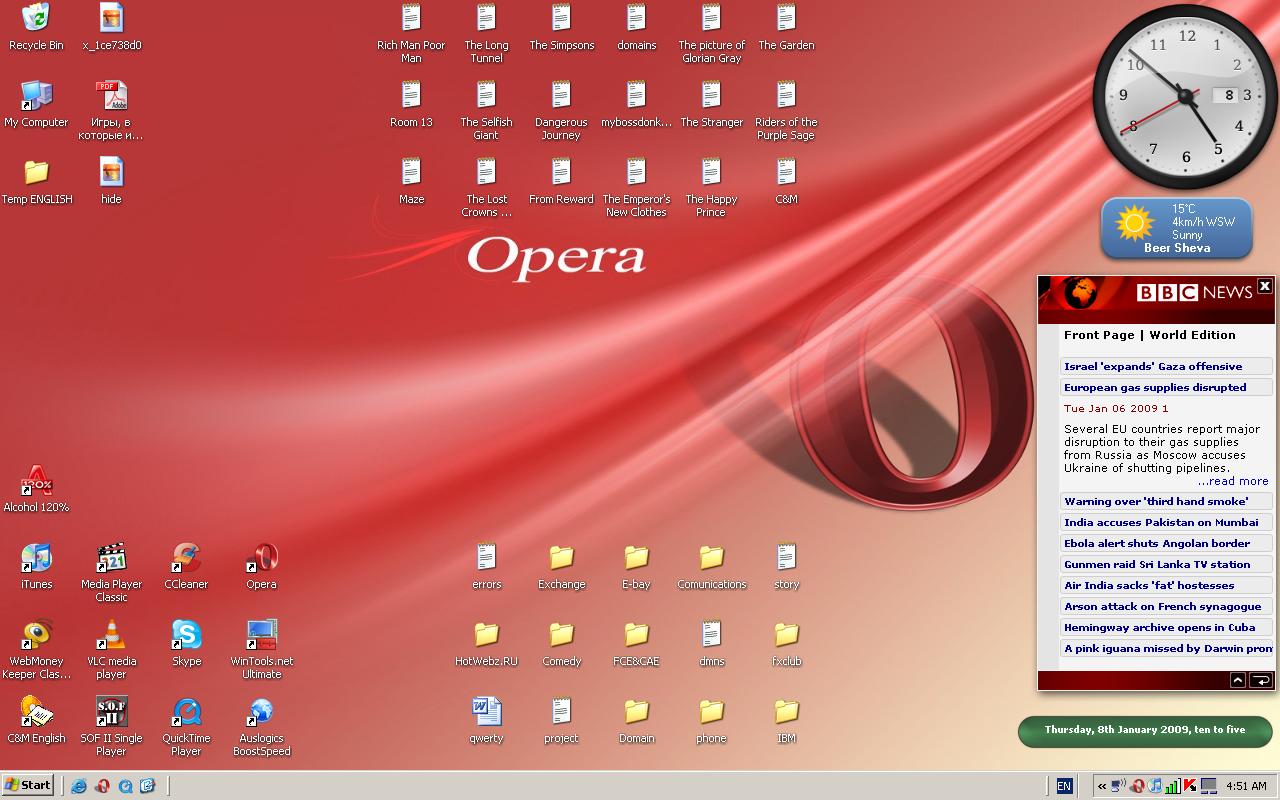
Task: Open 'Arson attack on French synagogue' headline
Action: click(x=1167, y=606)
